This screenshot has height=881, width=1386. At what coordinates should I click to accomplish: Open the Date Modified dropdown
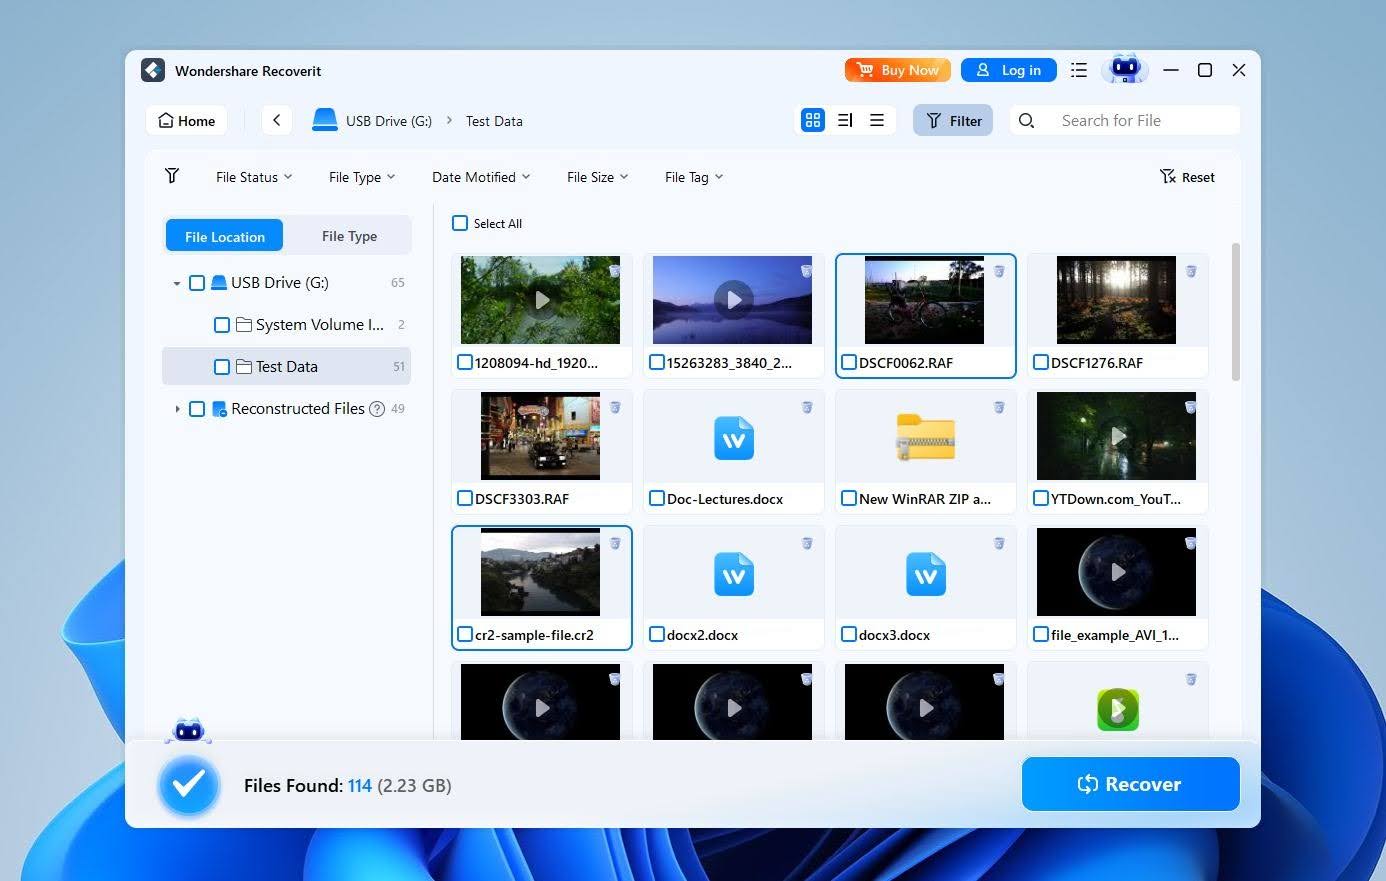[x=481, y=177]
